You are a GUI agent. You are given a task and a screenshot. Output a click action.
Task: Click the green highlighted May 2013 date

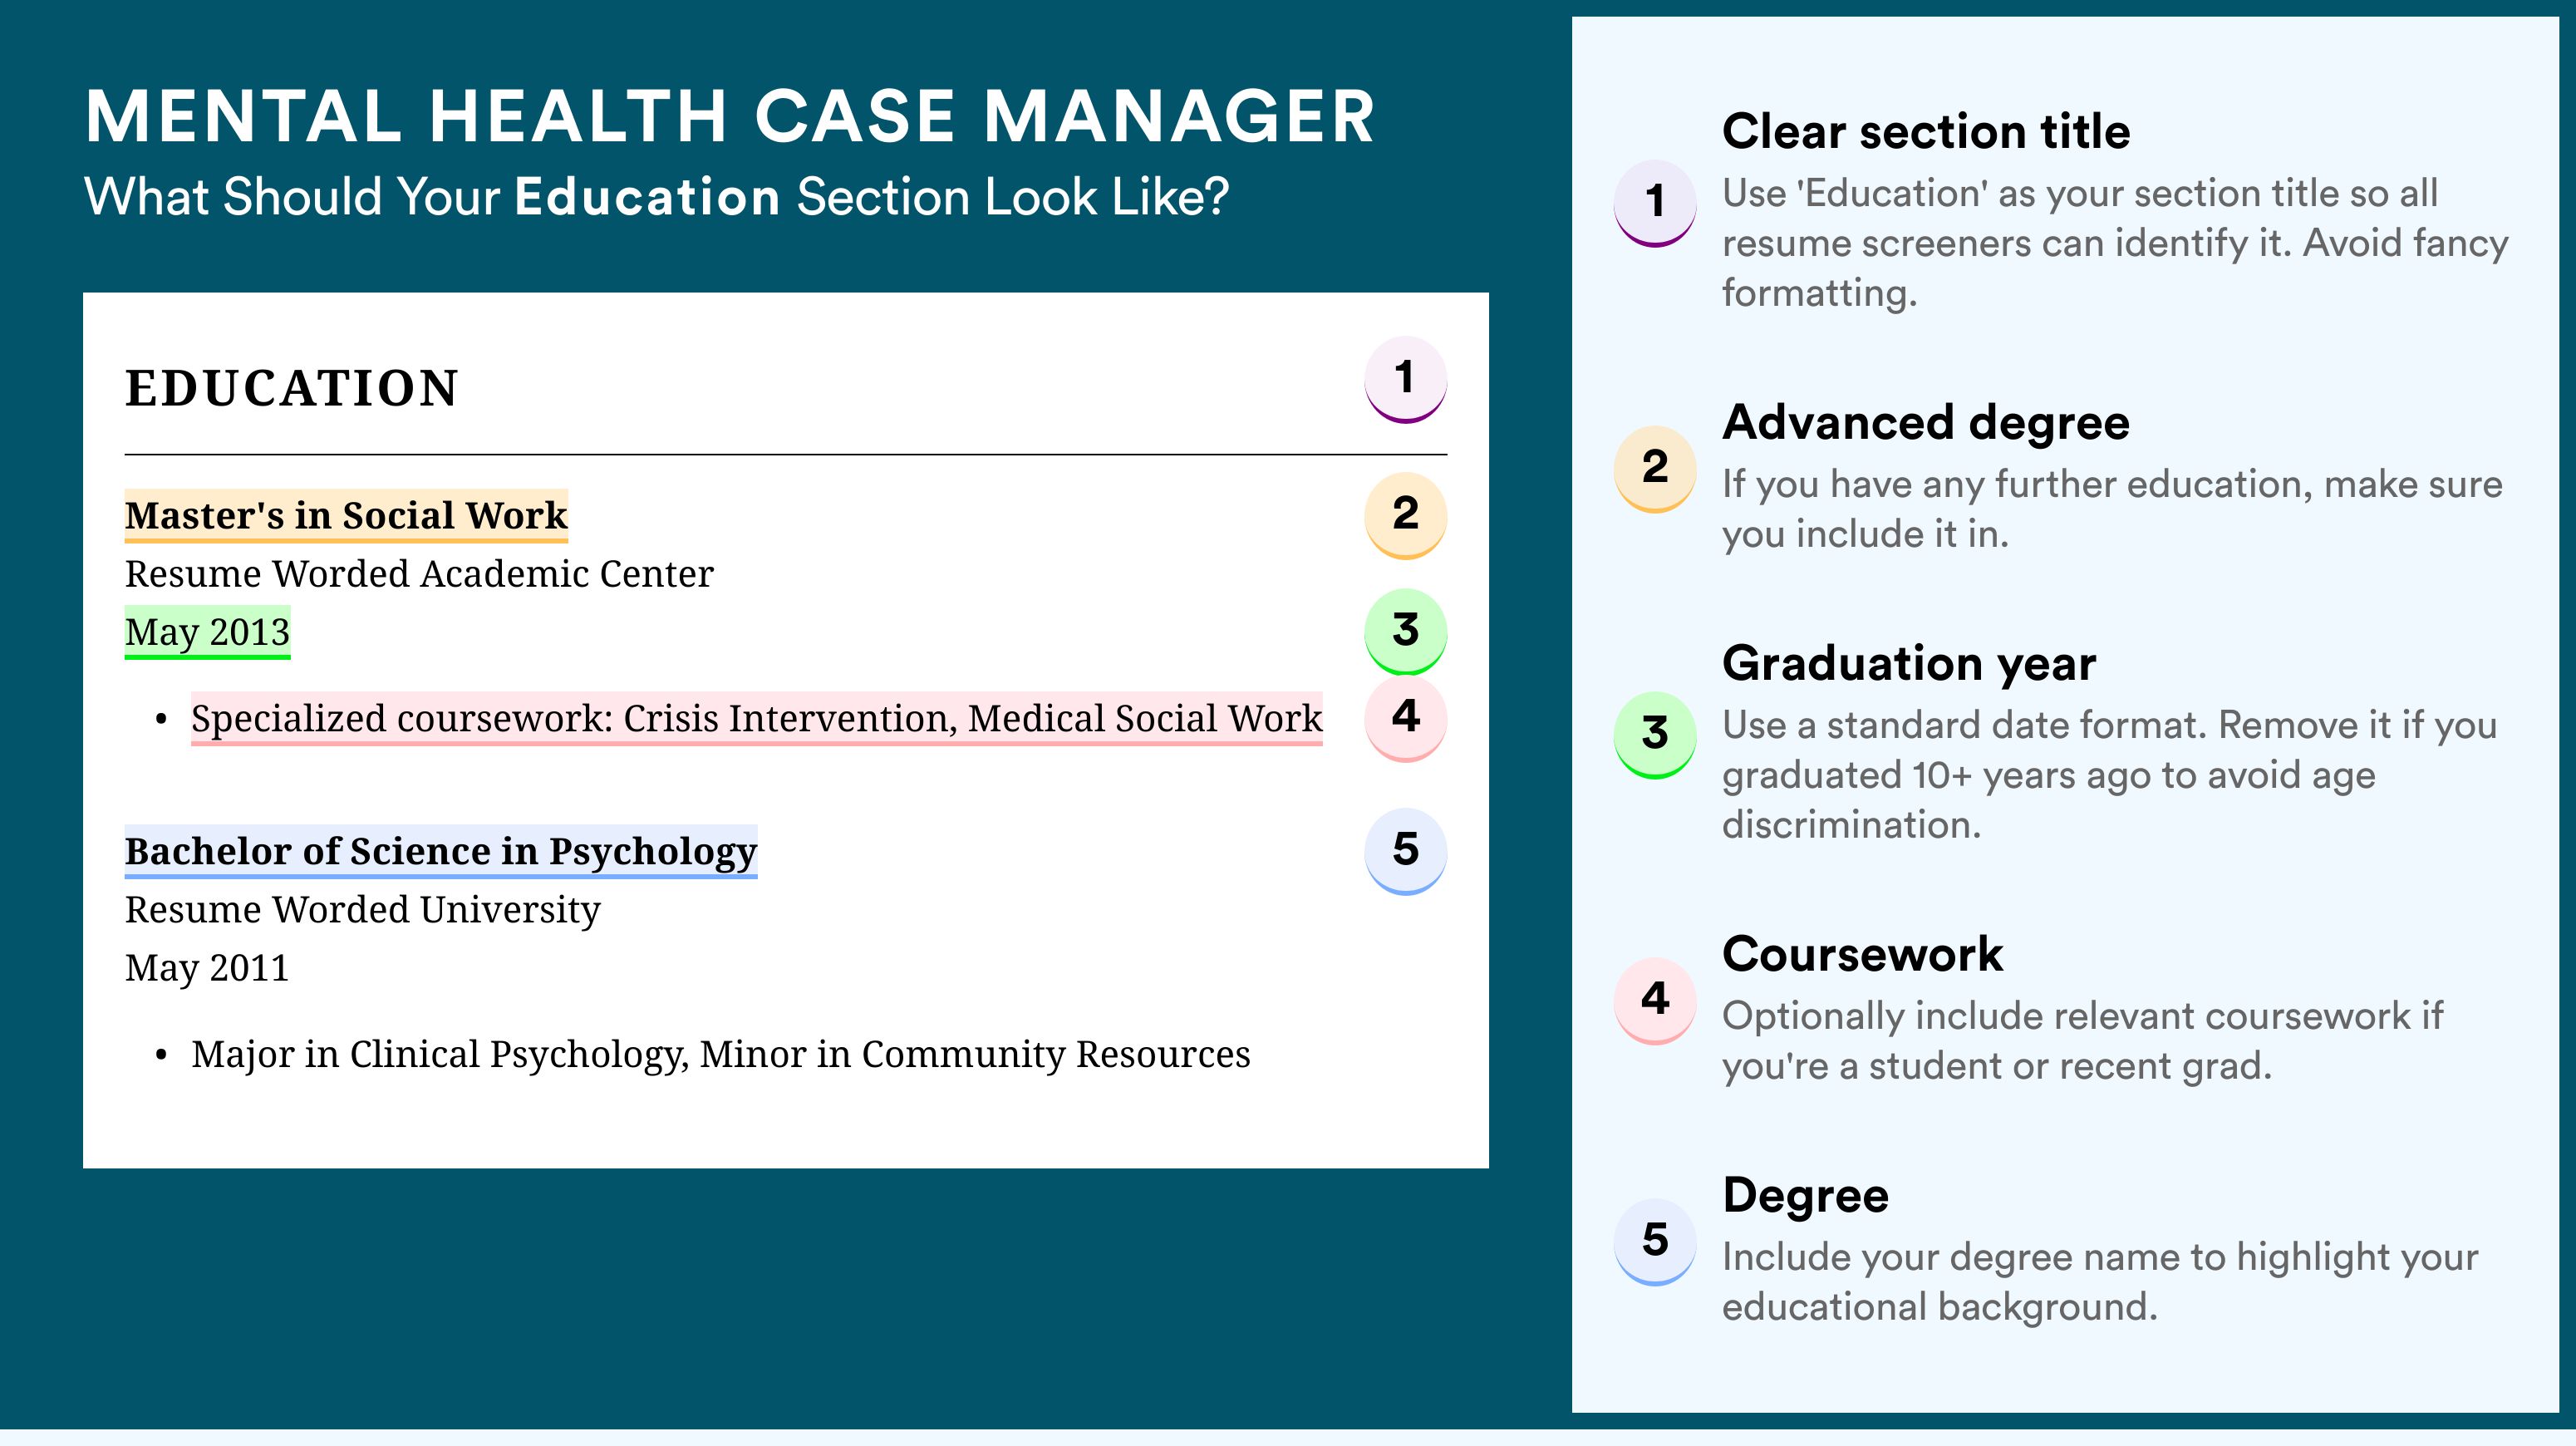coord(207,632)
